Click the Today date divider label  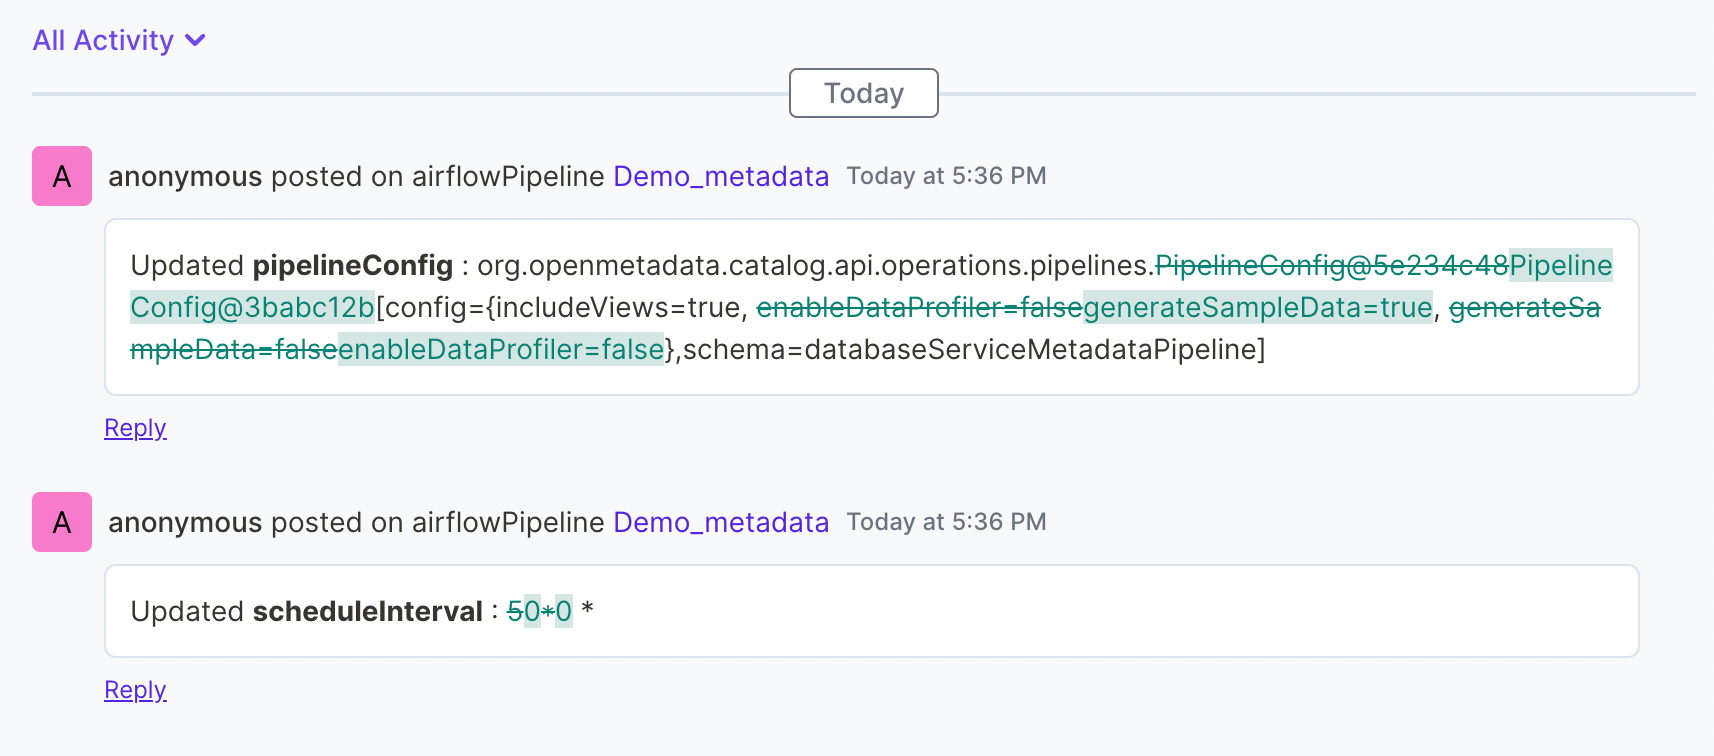864,93
